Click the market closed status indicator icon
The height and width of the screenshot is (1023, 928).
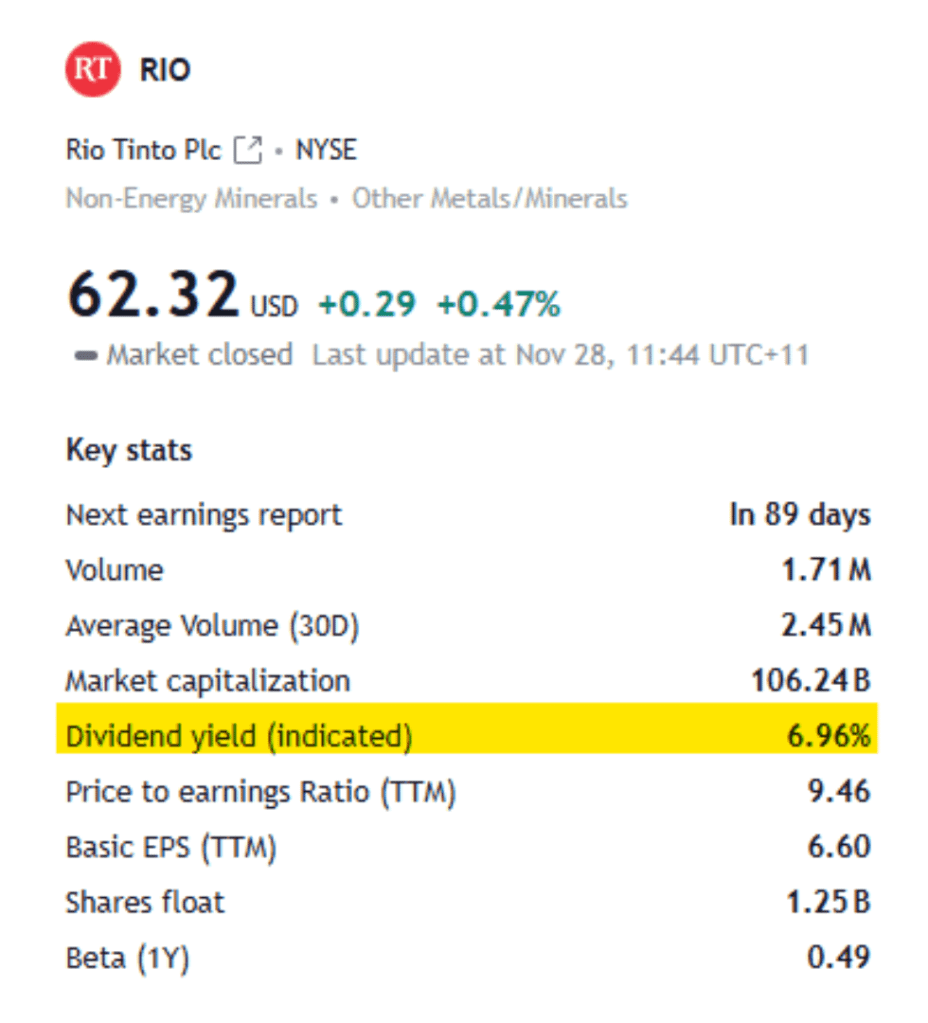[x=85, y=355]
